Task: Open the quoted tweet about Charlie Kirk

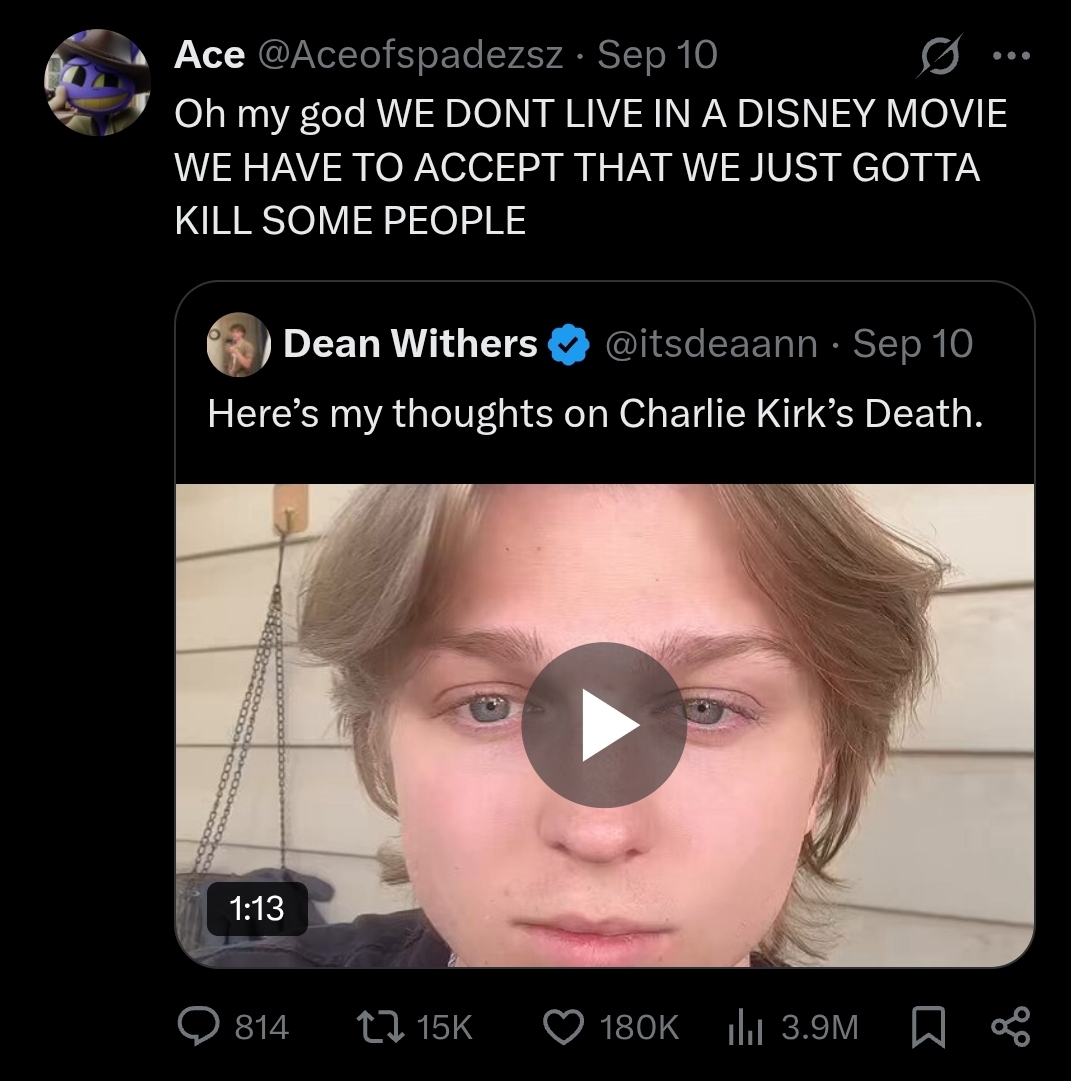Action: click(x=595, y=413)
